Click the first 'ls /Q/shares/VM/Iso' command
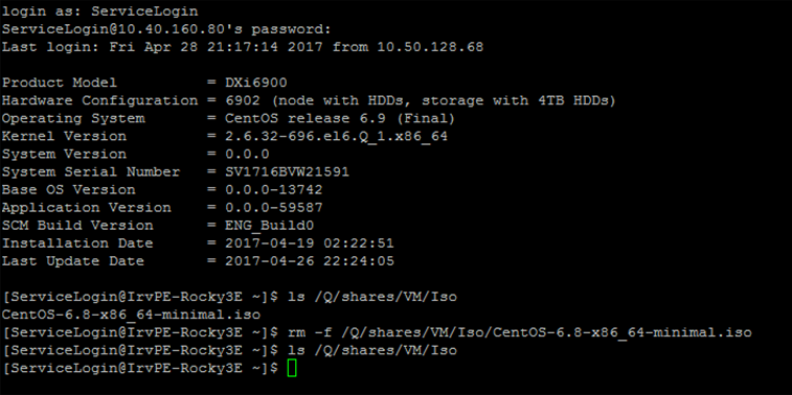Image resolution: width=792 pixels, height=395 pixels. pyautogui.click(x=372, y=297)
